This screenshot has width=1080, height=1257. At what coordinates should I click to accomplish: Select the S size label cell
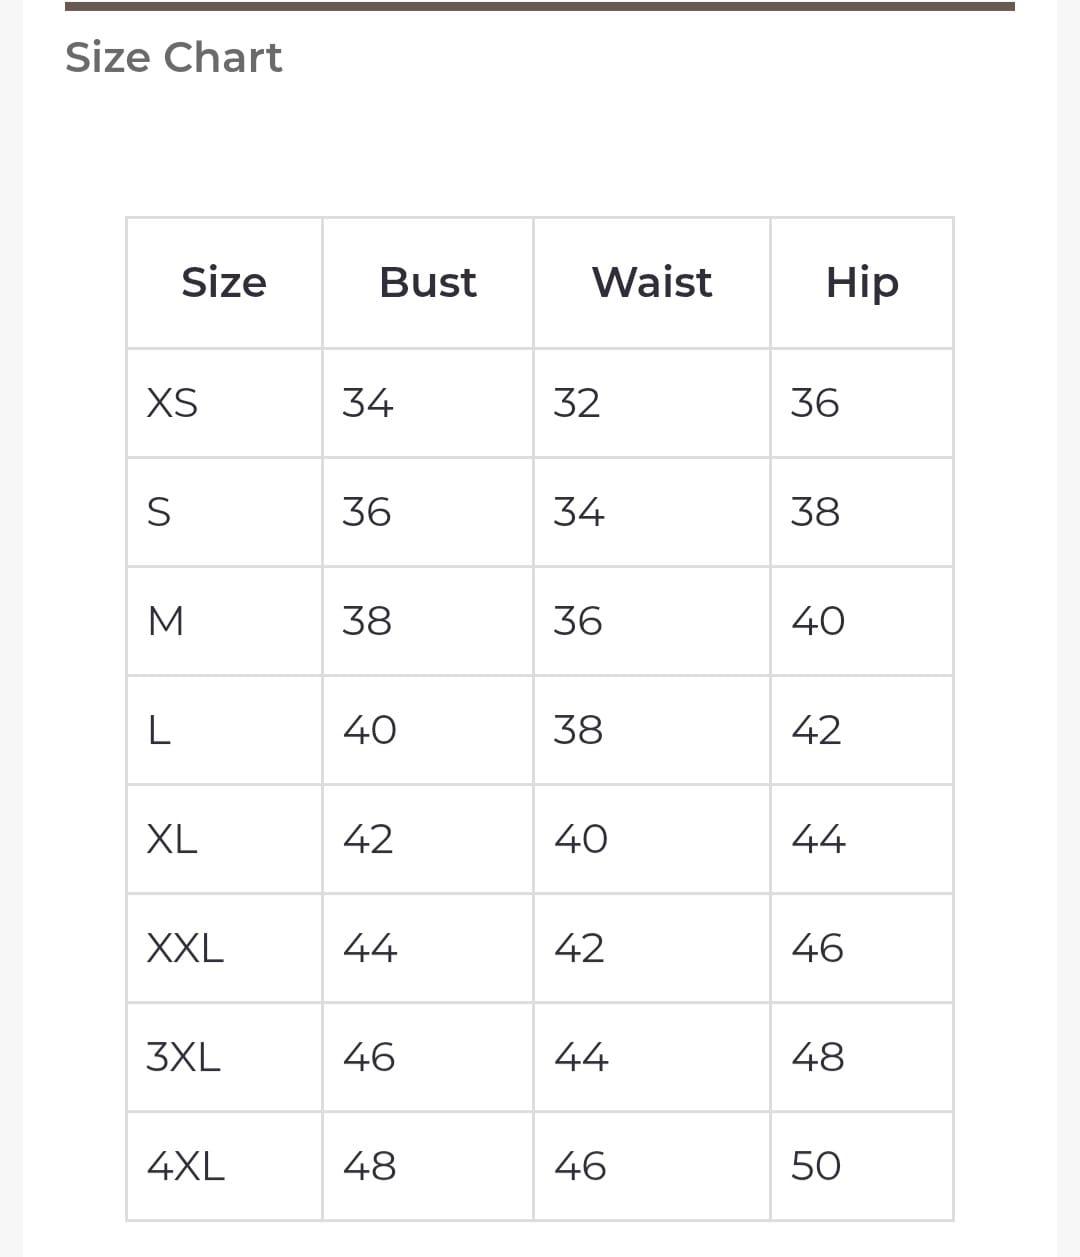point(159,512)
